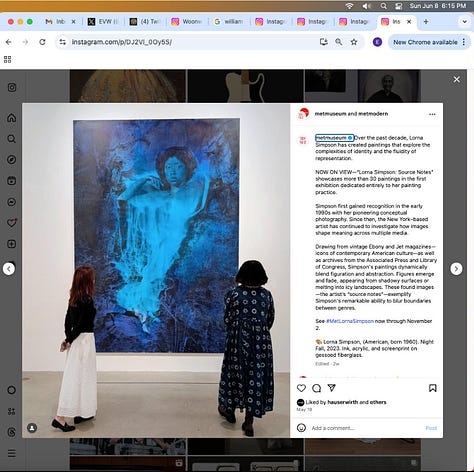This screenshot has width=474, height=472.
Task: Open Chrome profile avatar
Action: tap(377, 42)
